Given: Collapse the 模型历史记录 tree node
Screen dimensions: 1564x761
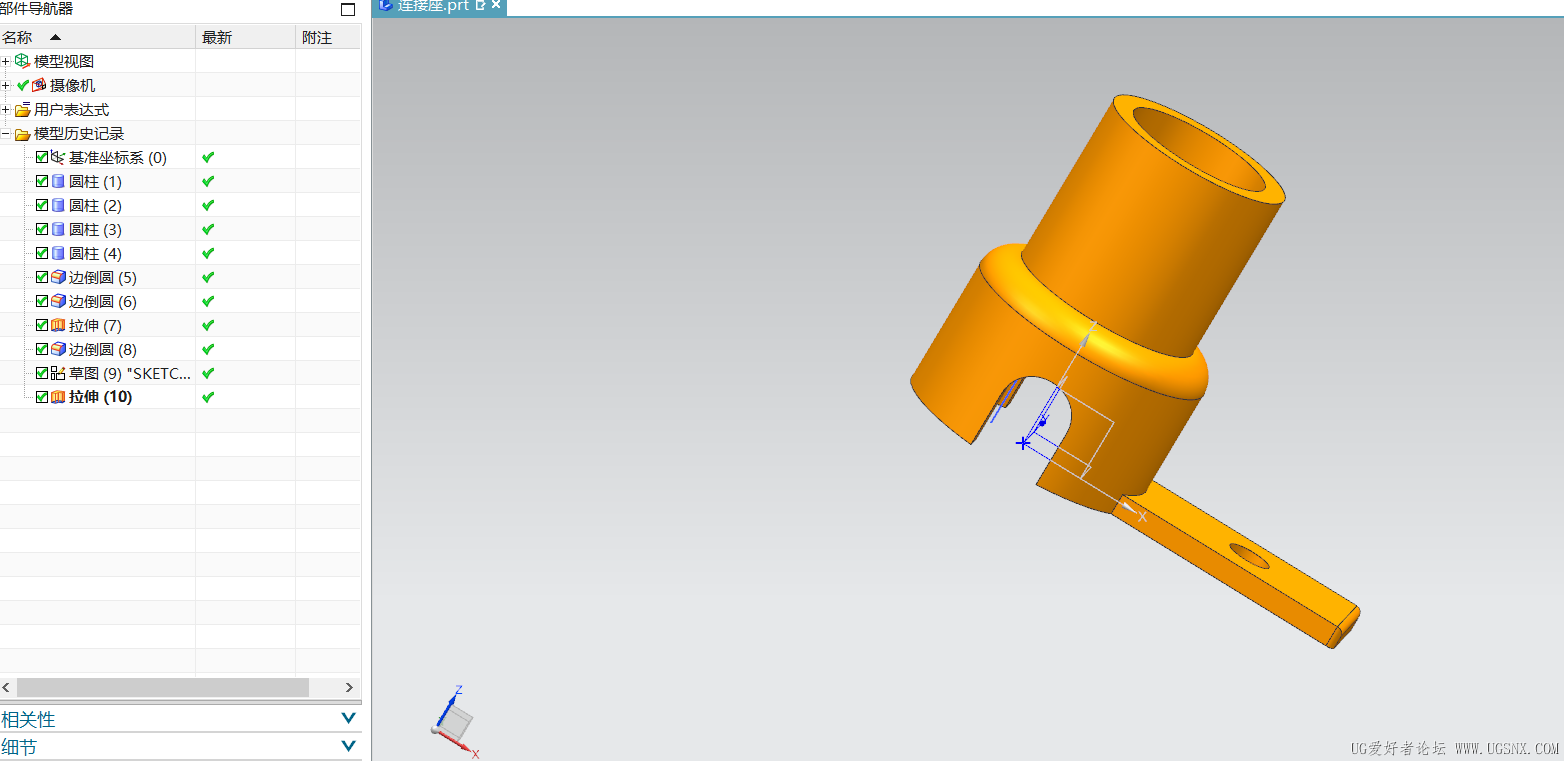Looking at the screenshot, I should 6,134.
